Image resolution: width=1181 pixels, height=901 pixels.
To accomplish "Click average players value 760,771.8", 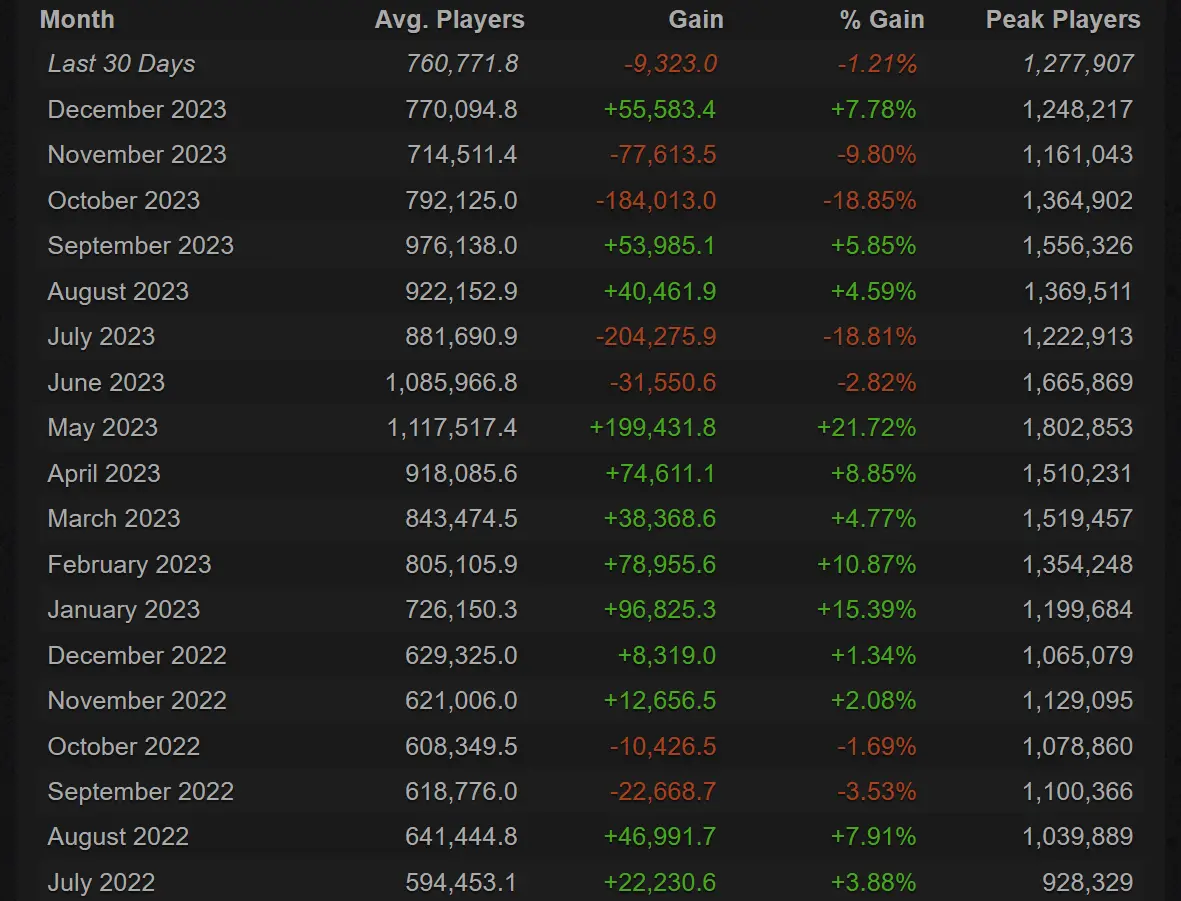I will [462, 64].
